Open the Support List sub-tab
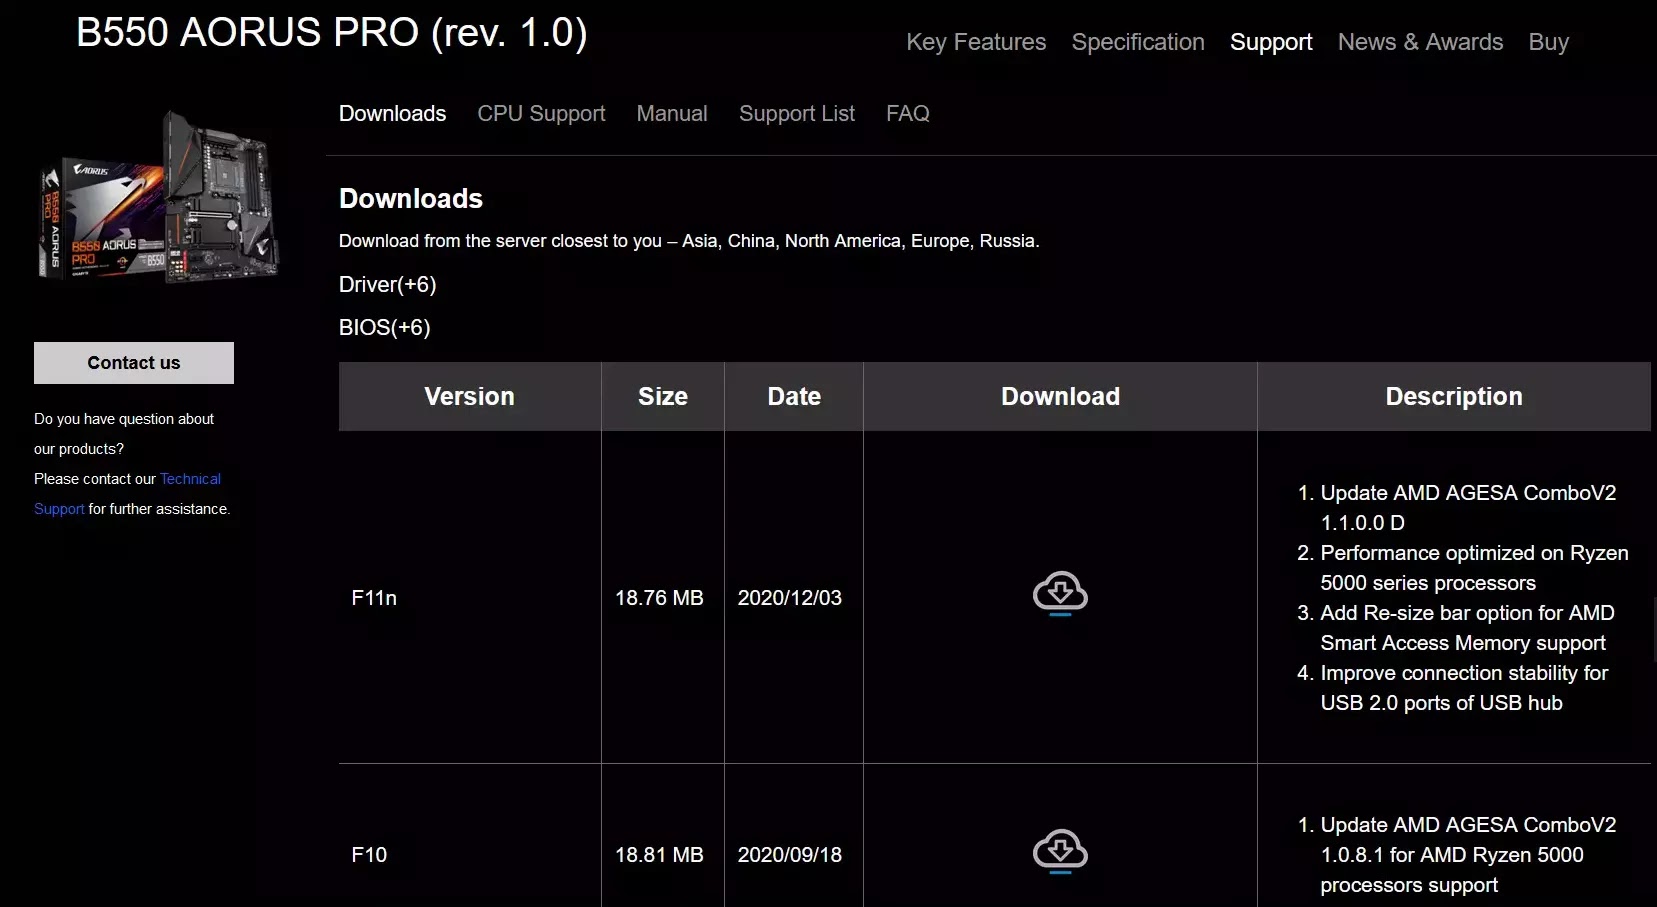 coord(797,114)
